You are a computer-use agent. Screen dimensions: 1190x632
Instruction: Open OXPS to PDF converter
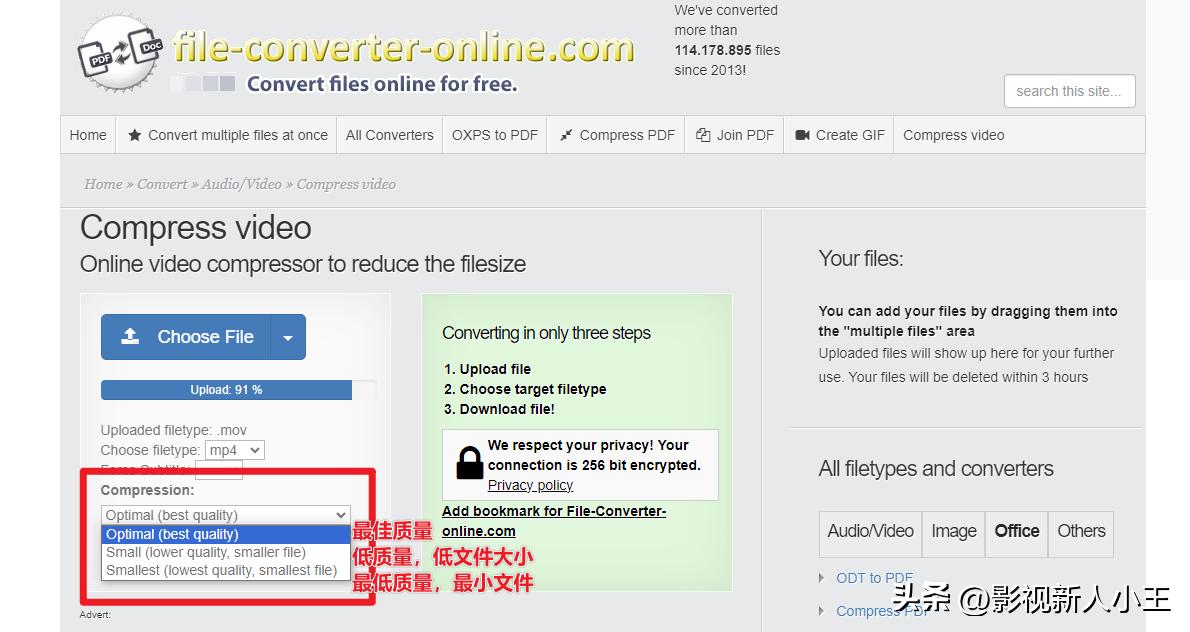click(x=495, y=135)
